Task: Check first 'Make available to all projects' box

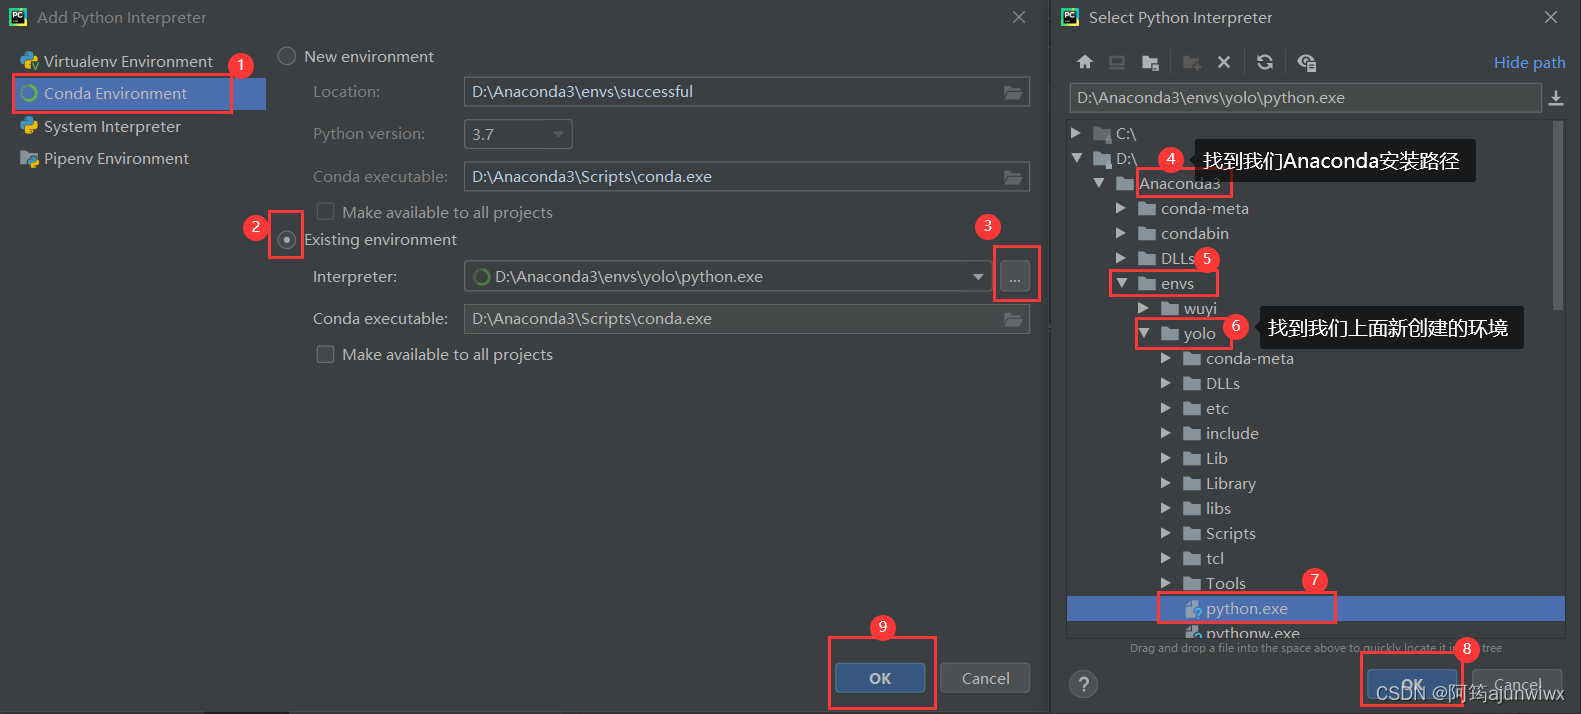Action: pos(325,212)
